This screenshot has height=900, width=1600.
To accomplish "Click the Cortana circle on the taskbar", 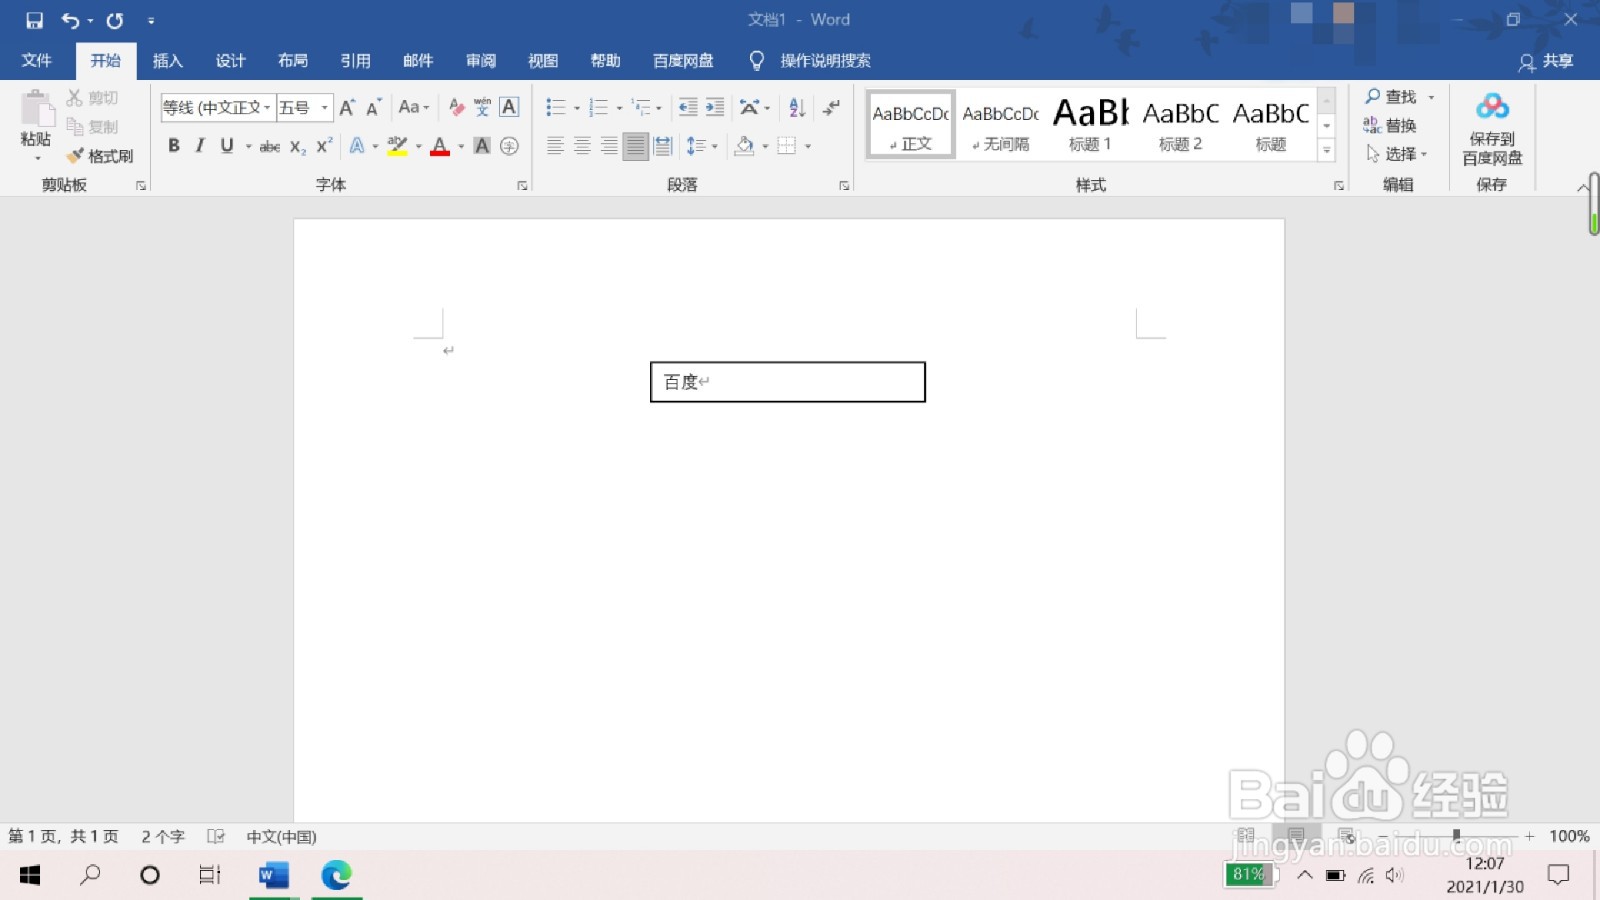I will point(150,875).
